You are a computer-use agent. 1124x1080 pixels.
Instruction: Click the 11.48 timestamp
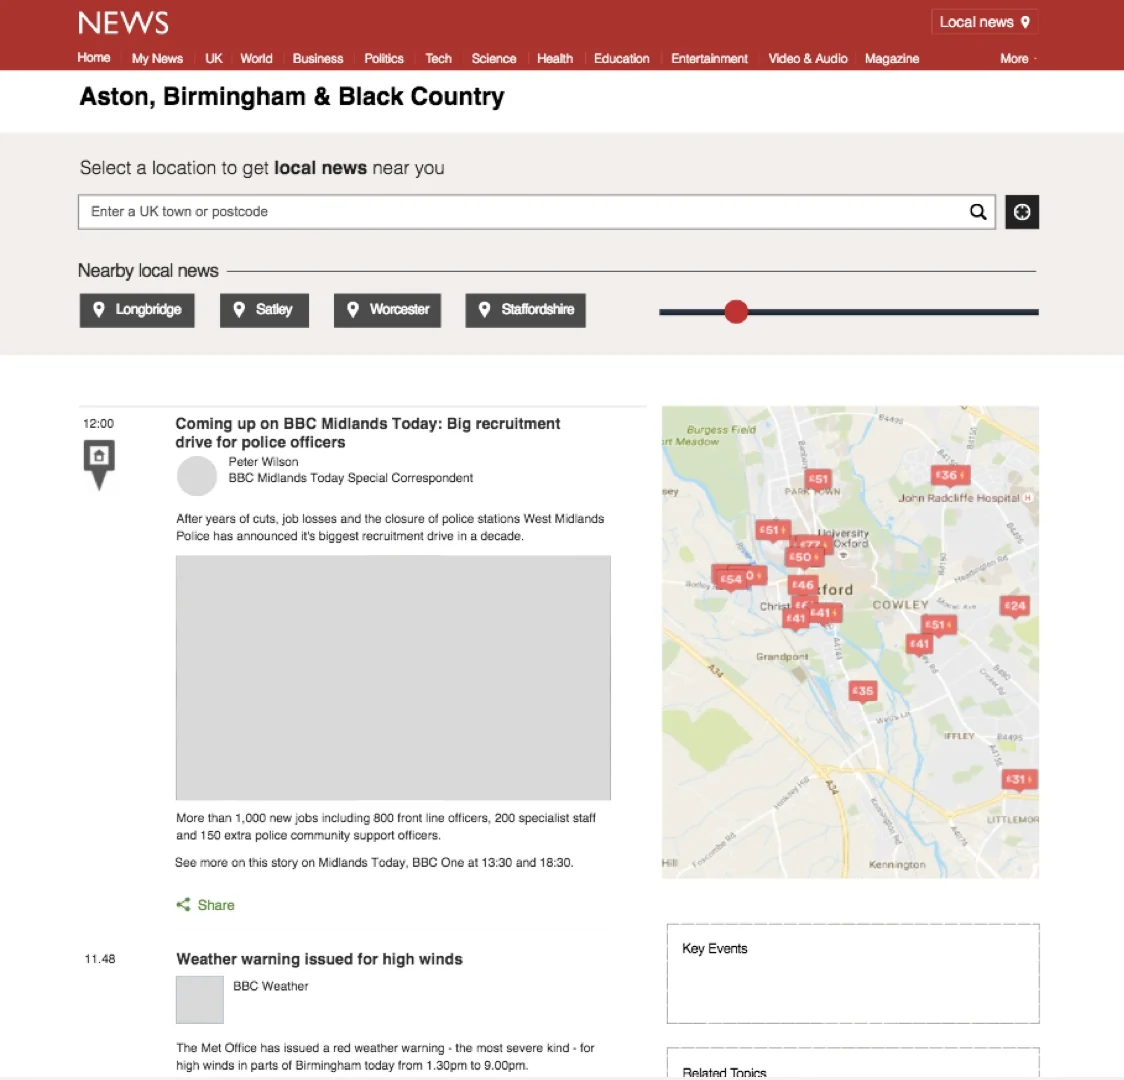[x=100, y=959]
